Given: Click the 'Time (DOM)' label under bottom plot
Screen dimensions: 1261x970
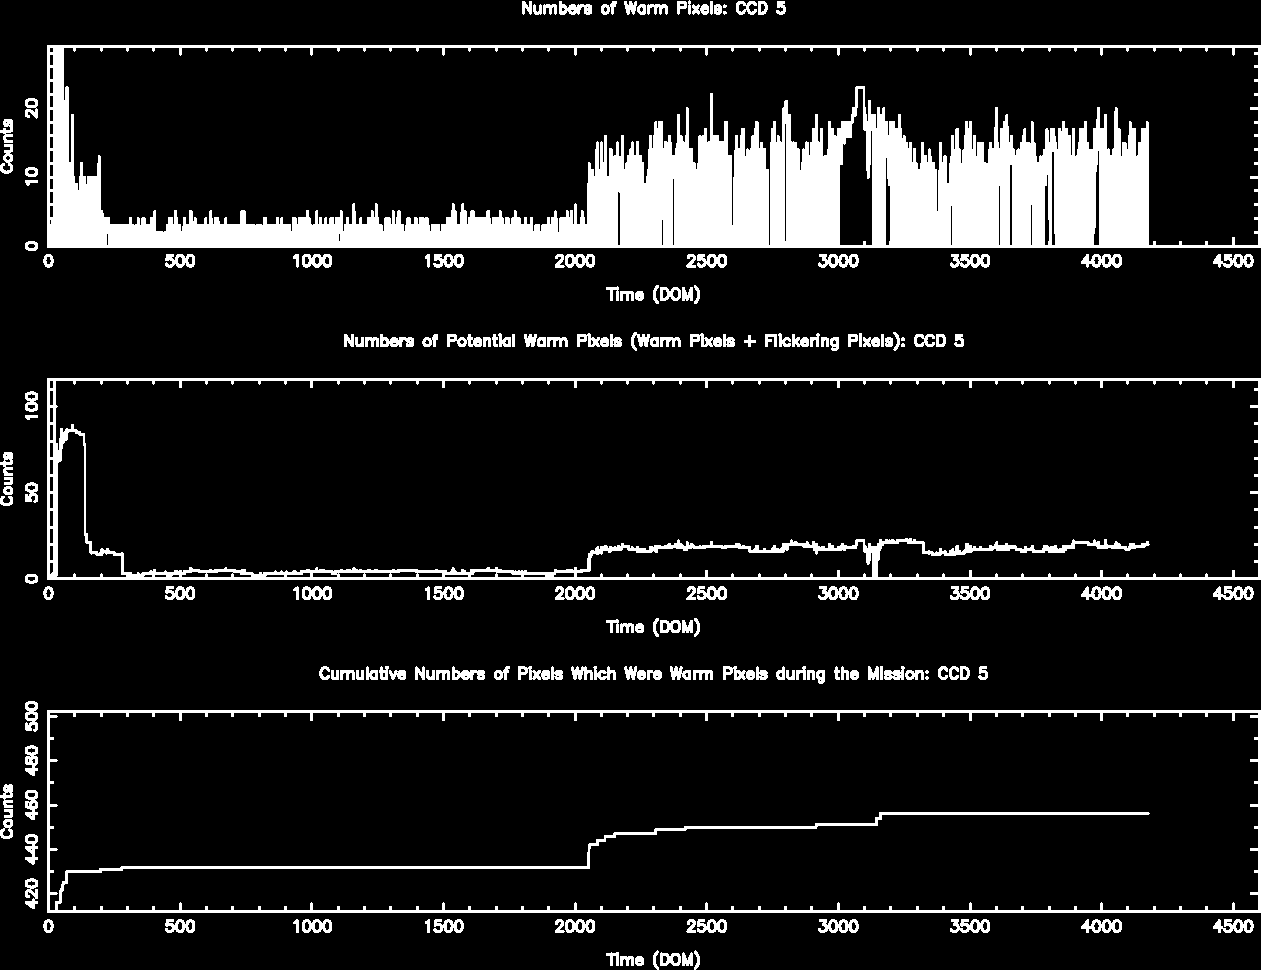Looking at the screenshot, I should coord(653,960).
